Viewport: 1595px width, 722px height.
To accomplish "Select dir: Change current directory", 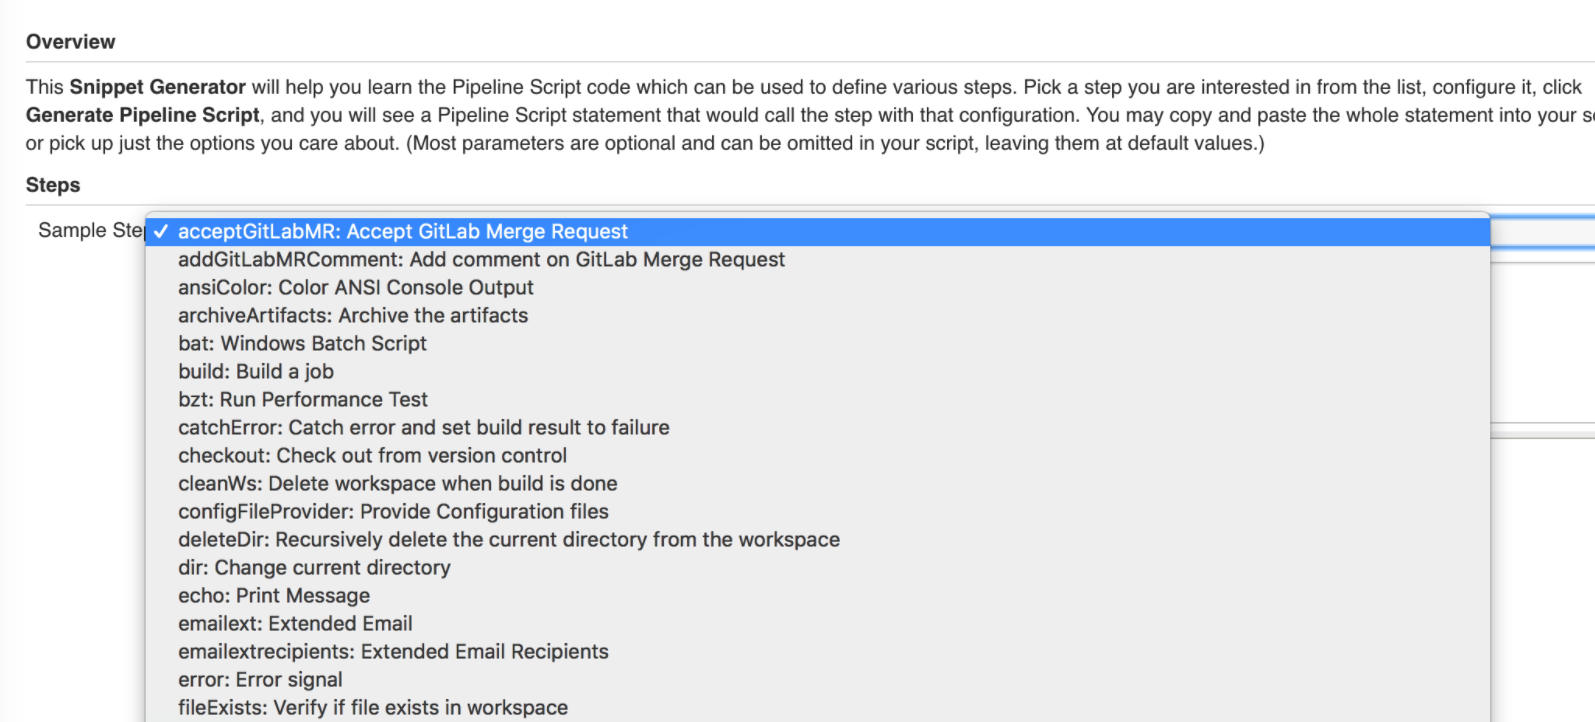I will (314, 568).
